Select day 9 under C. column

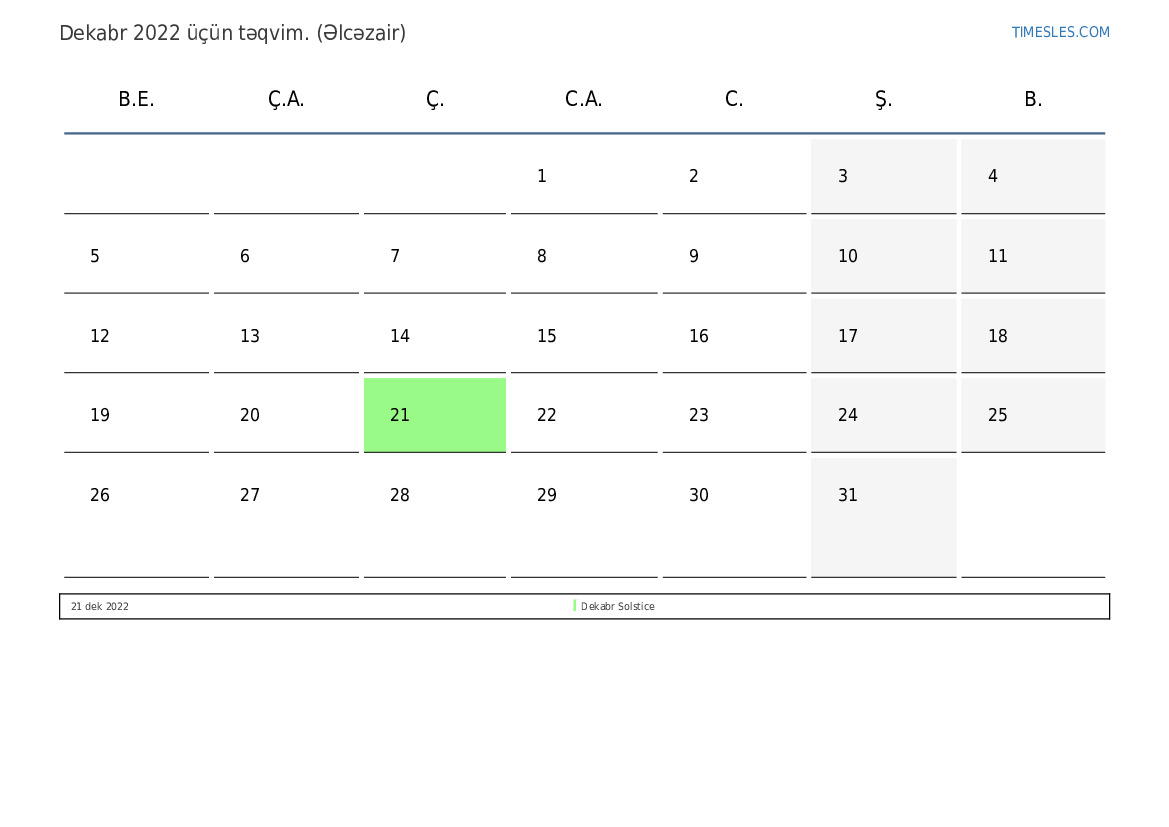pos(734,256)
